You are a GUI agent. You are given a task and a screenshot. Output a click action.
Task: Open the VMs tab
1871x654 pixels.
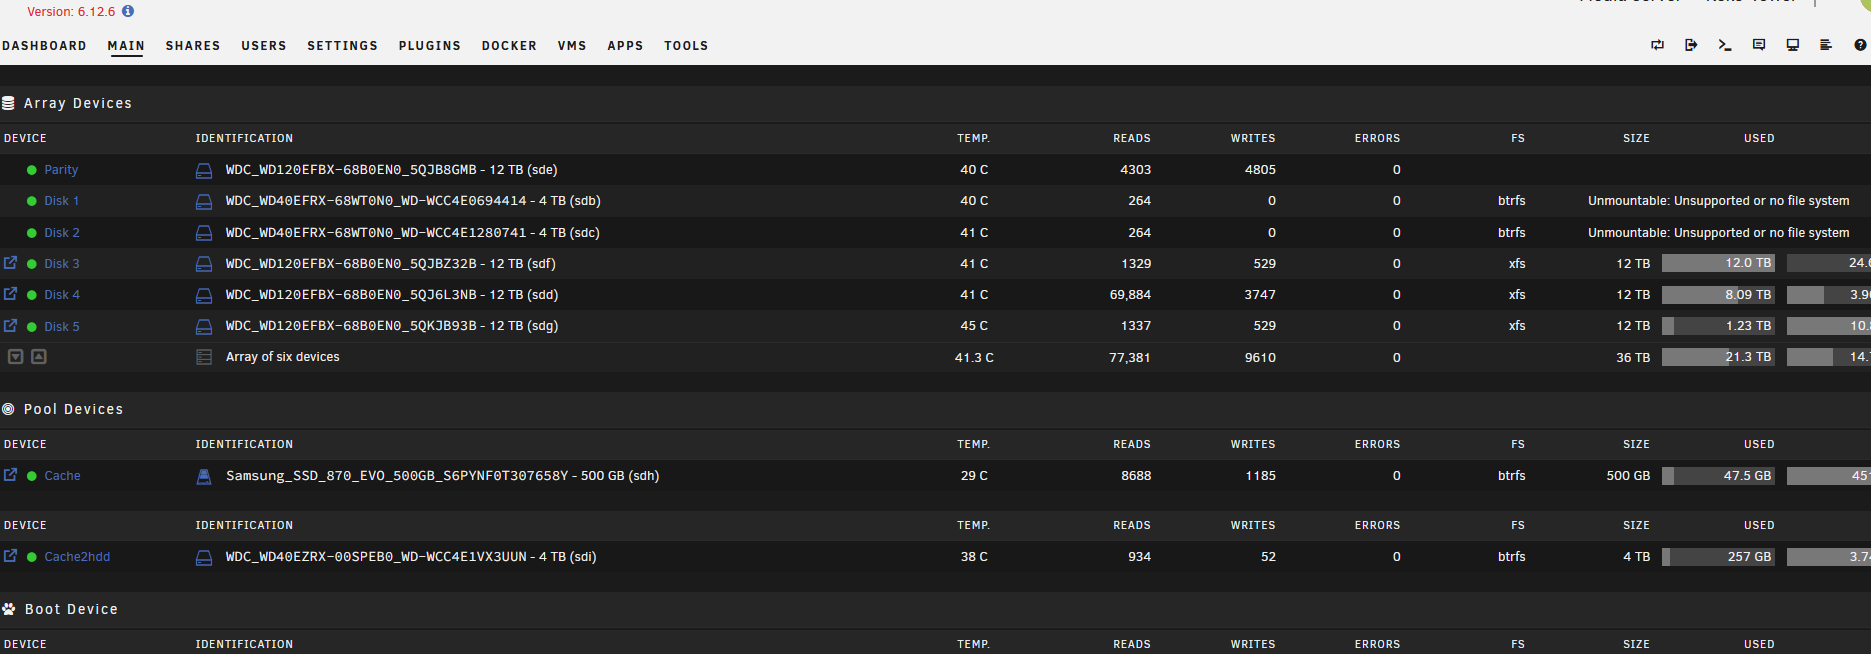(572, 46)
